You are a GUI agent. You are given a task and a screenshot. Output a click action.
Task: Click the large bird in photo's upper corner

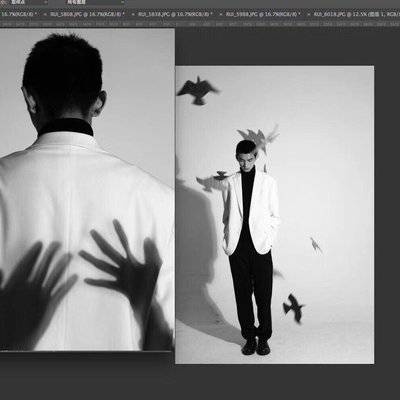[198, 91]
